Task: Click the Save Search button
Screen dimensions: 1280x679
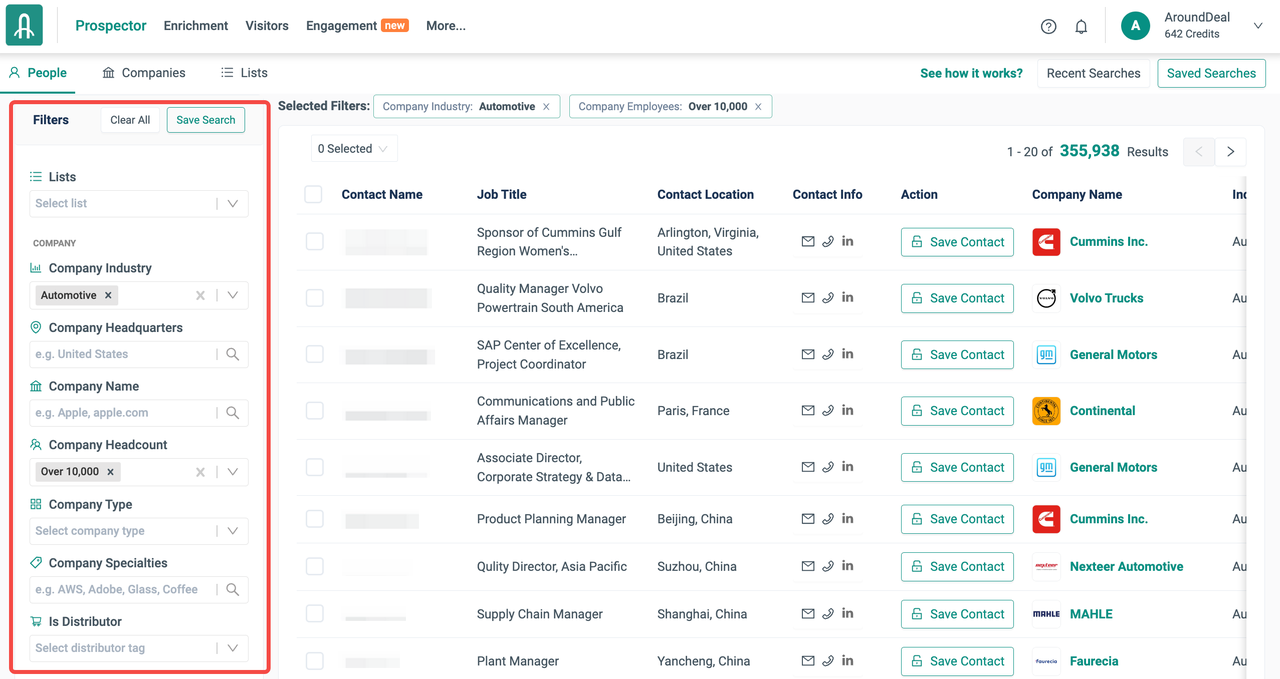Action: click(206, 120)
